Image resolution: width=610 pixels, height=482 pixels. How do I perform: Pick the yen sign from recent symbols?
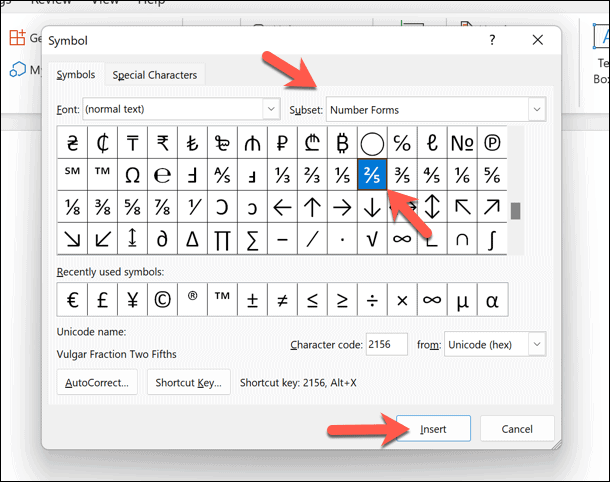pyautogui.click(x=132, y=300)
